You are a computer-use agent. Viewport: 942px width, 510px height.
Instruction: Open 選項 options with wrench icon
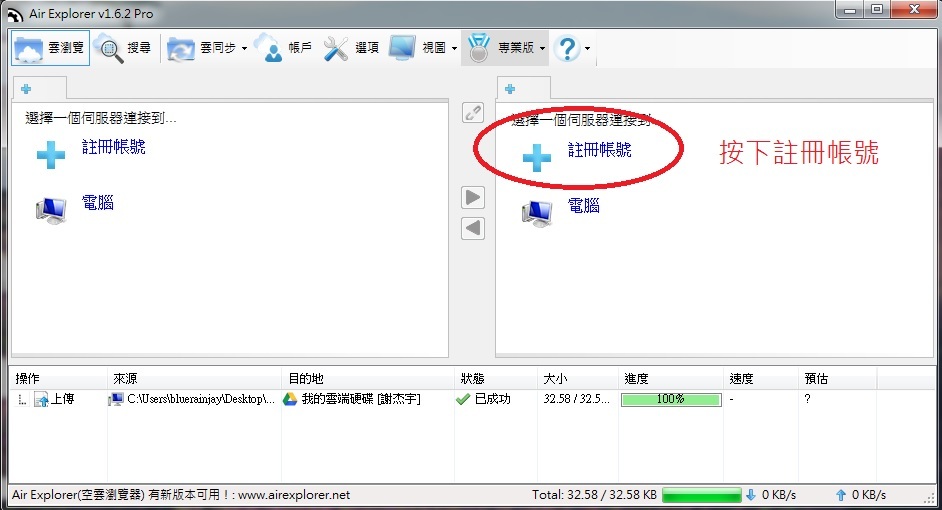coord(351,48)
